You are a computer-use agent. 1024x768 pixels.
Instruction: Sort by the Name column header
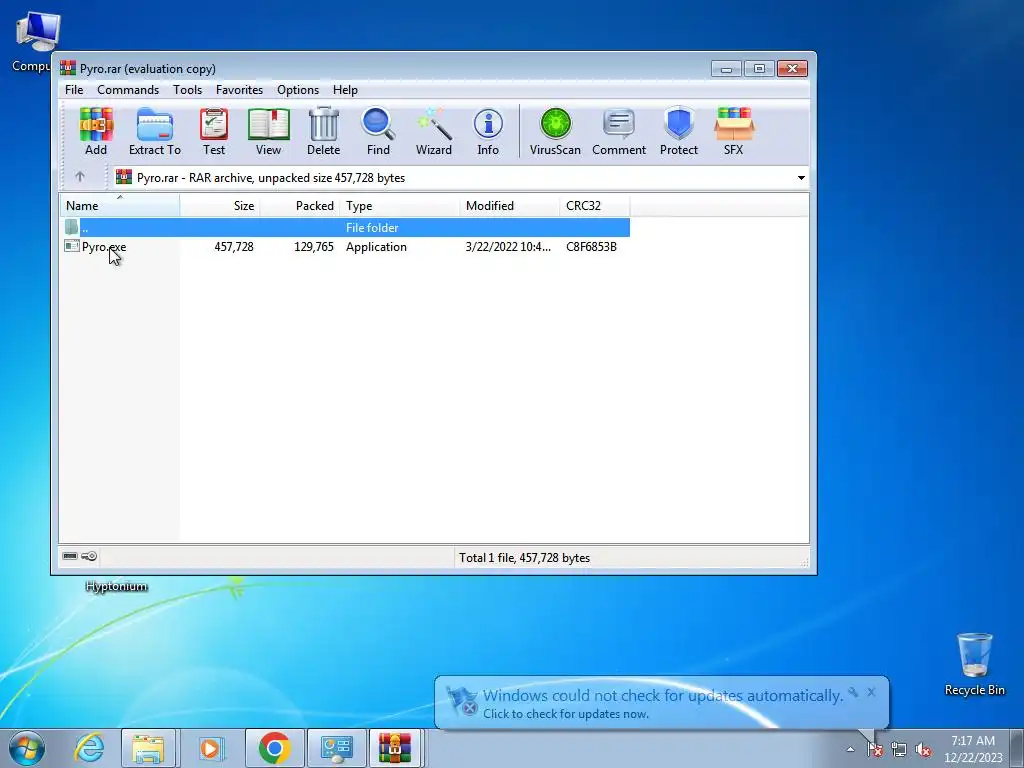[x=120, y=206]
